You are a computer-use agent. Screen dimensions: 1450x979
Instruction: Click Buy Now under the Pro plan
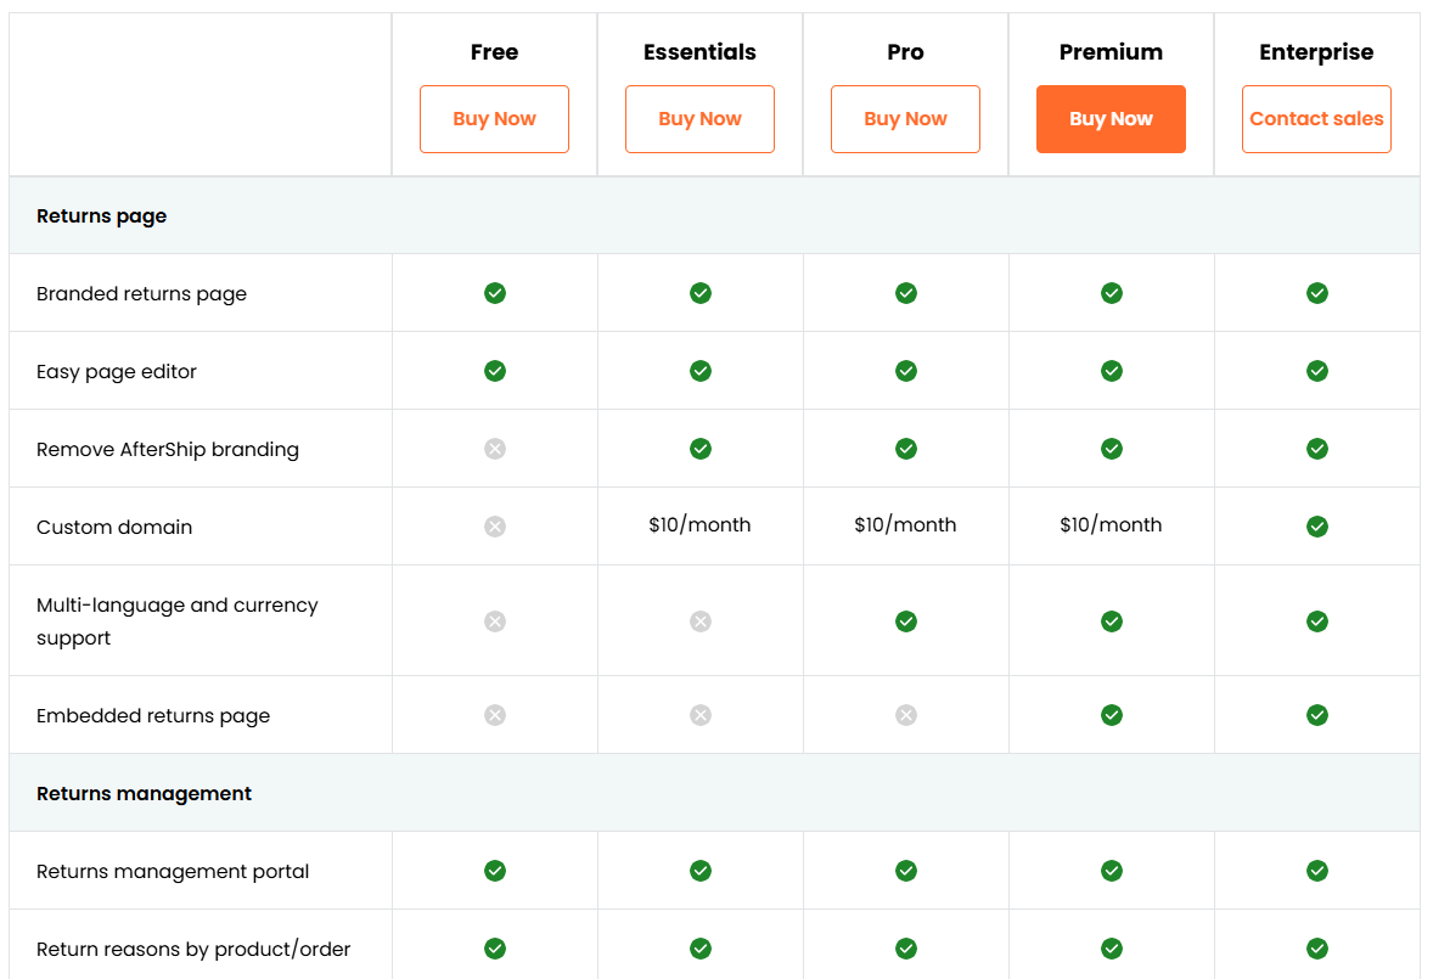tap(905, 119)
